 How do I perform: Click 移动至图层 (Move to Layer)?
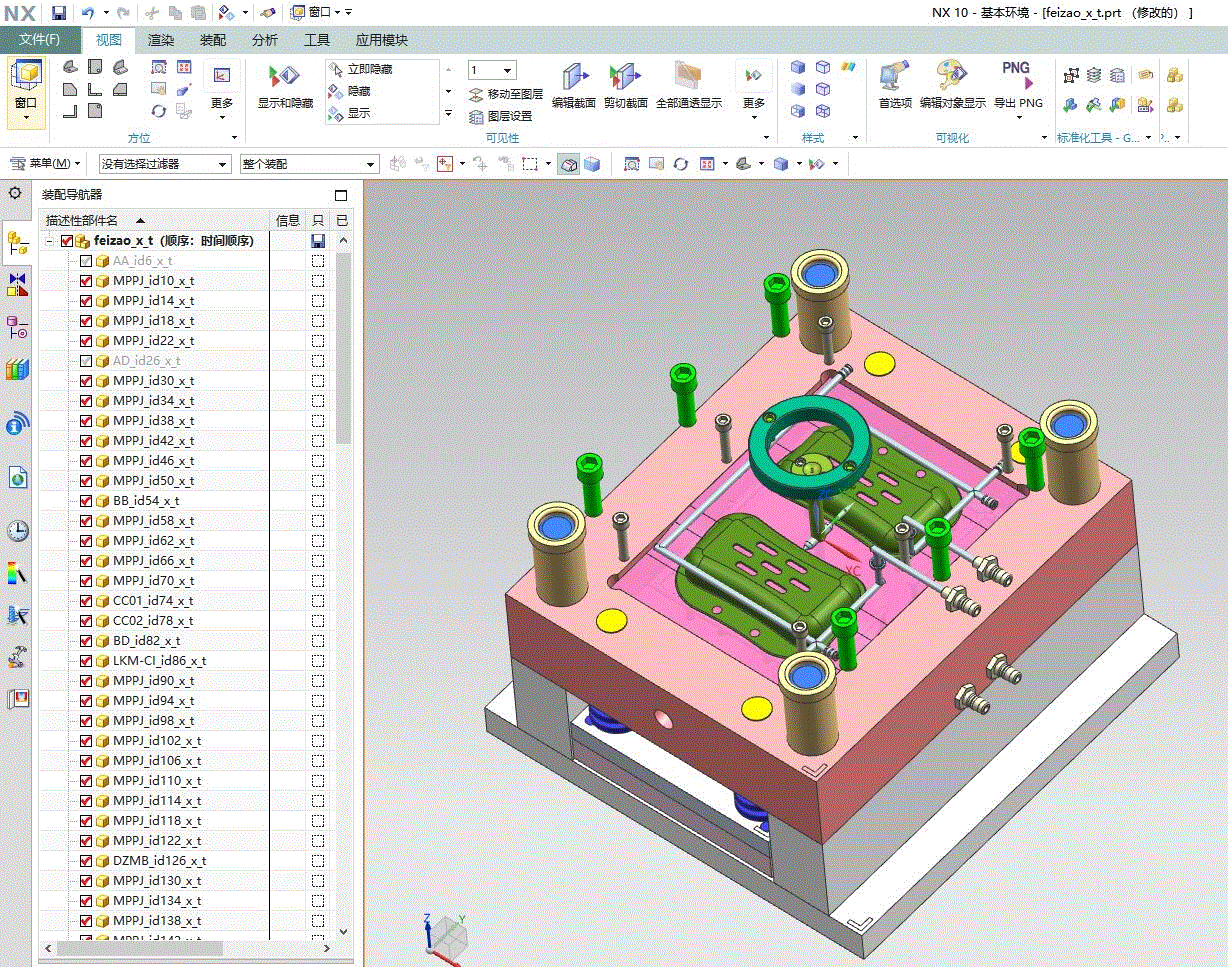[506, 94]
